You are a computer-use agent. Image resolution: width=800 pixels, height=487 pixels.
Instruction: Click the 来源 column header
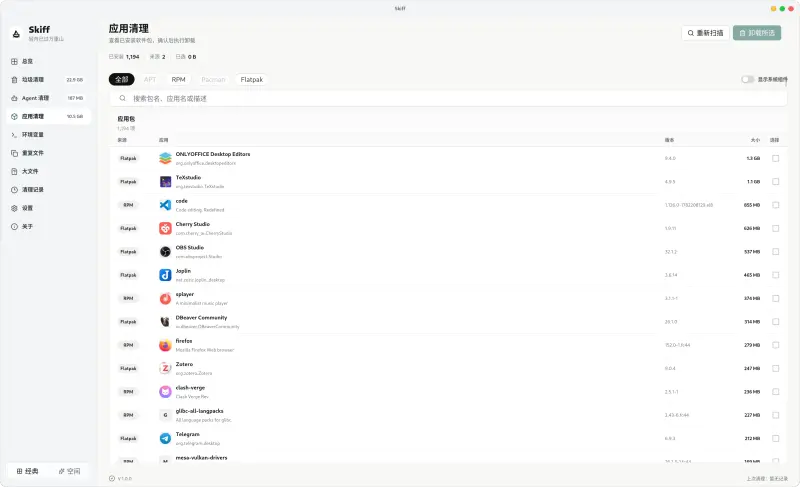(x=122, y=140)
